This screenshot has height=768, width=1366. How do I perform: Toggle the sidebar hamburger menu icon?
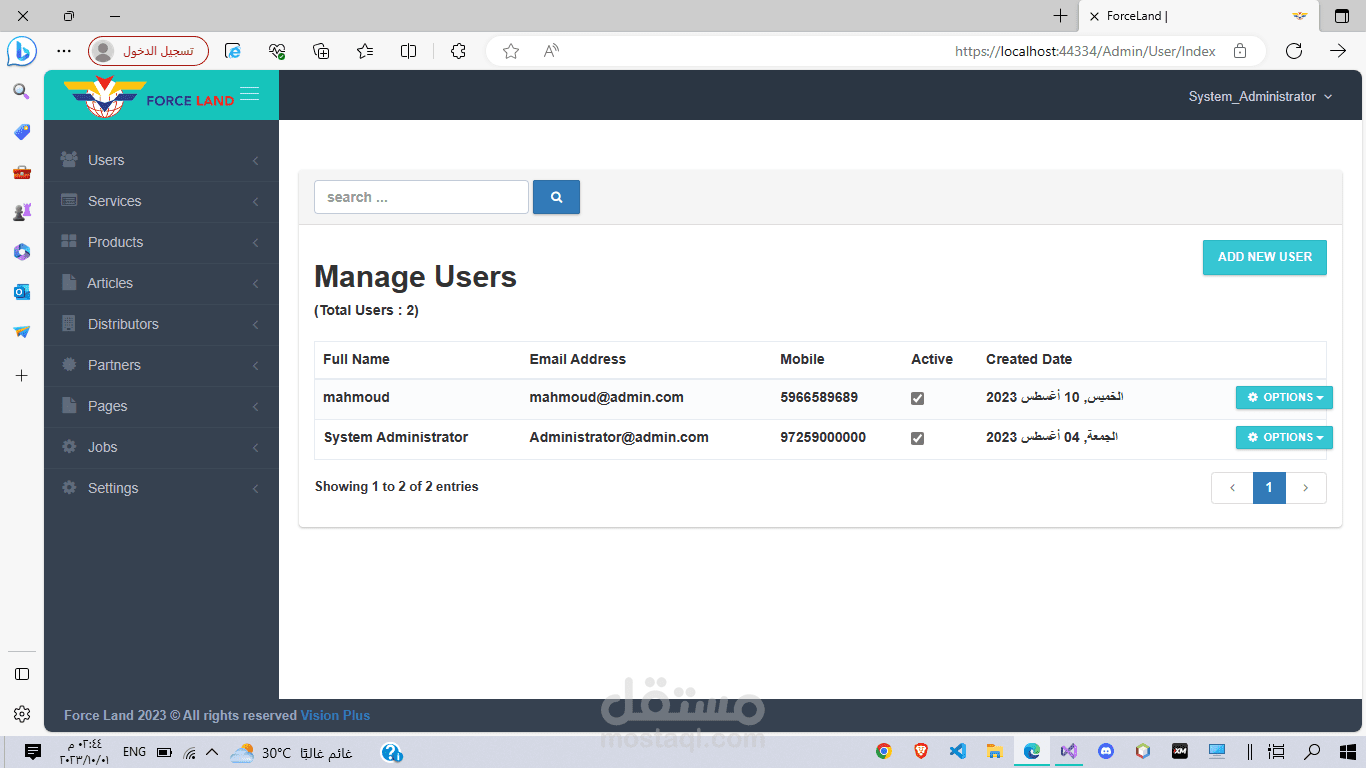(250, 94)
